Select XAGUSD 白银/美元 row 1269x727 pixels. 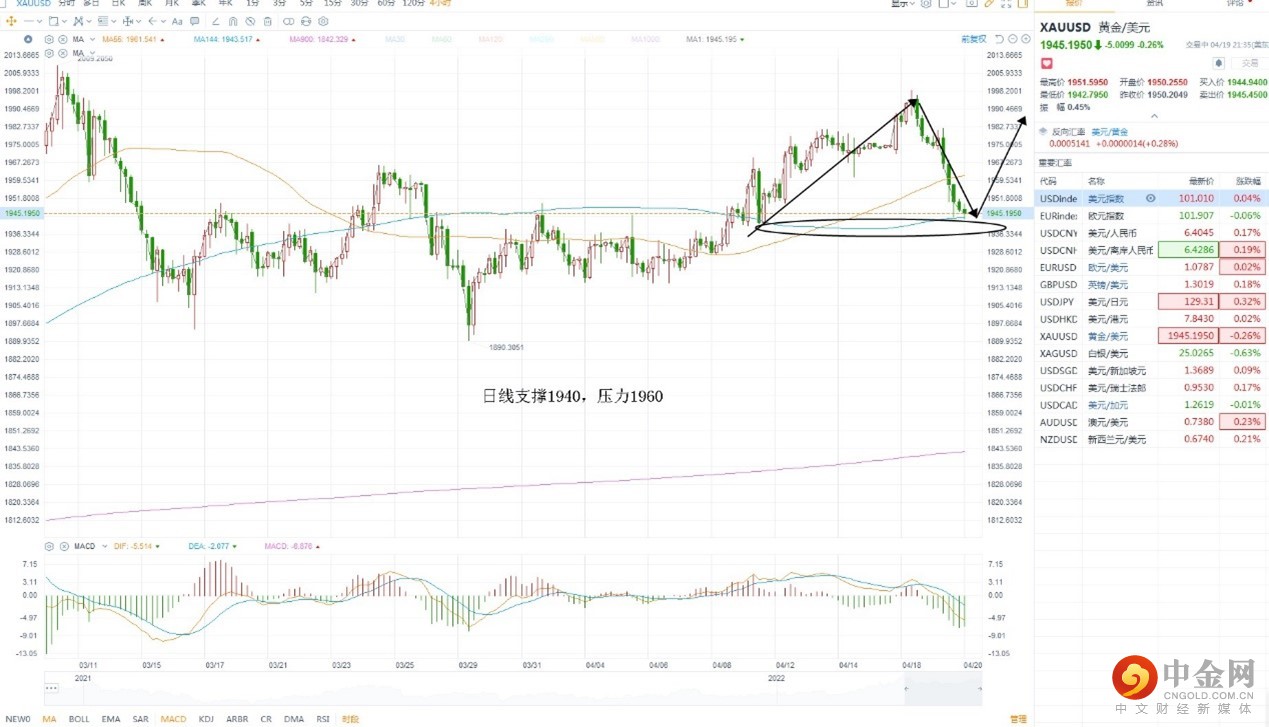coord(1152,353)
